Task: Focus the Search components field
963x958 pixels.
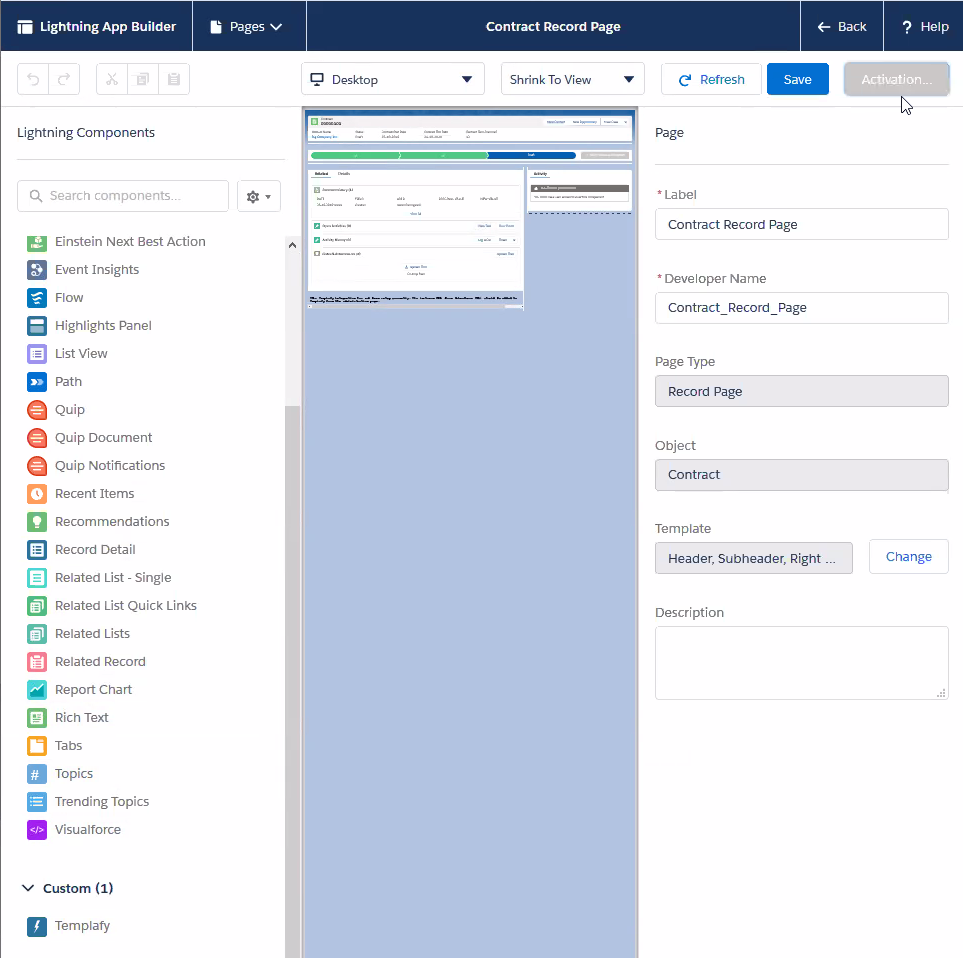Action: 123,196
